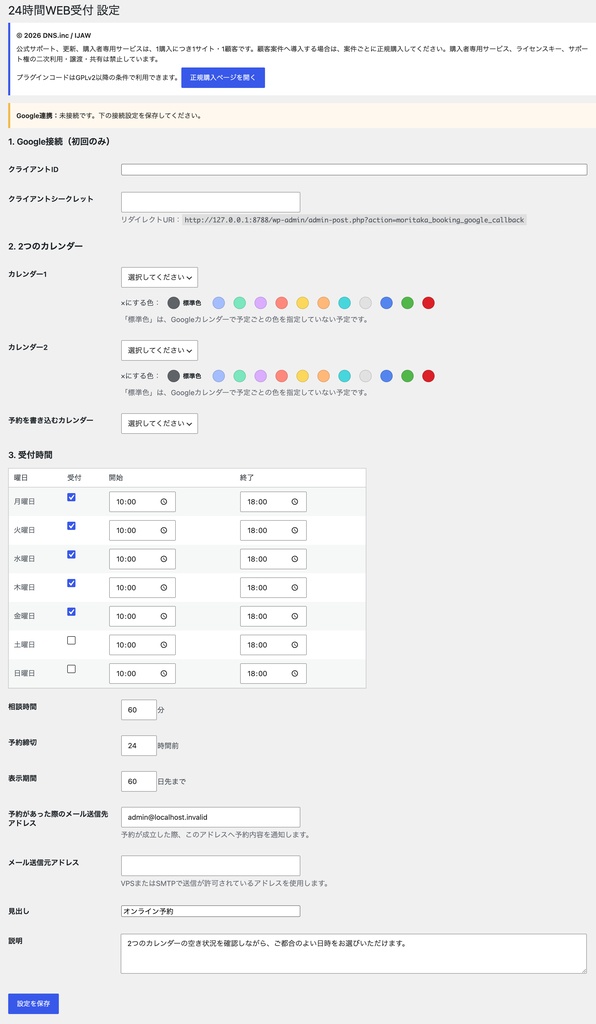Enable the 土曜日 reception checkbox
This screenshot has height=1024, width=596.
[x=71, y=641]
